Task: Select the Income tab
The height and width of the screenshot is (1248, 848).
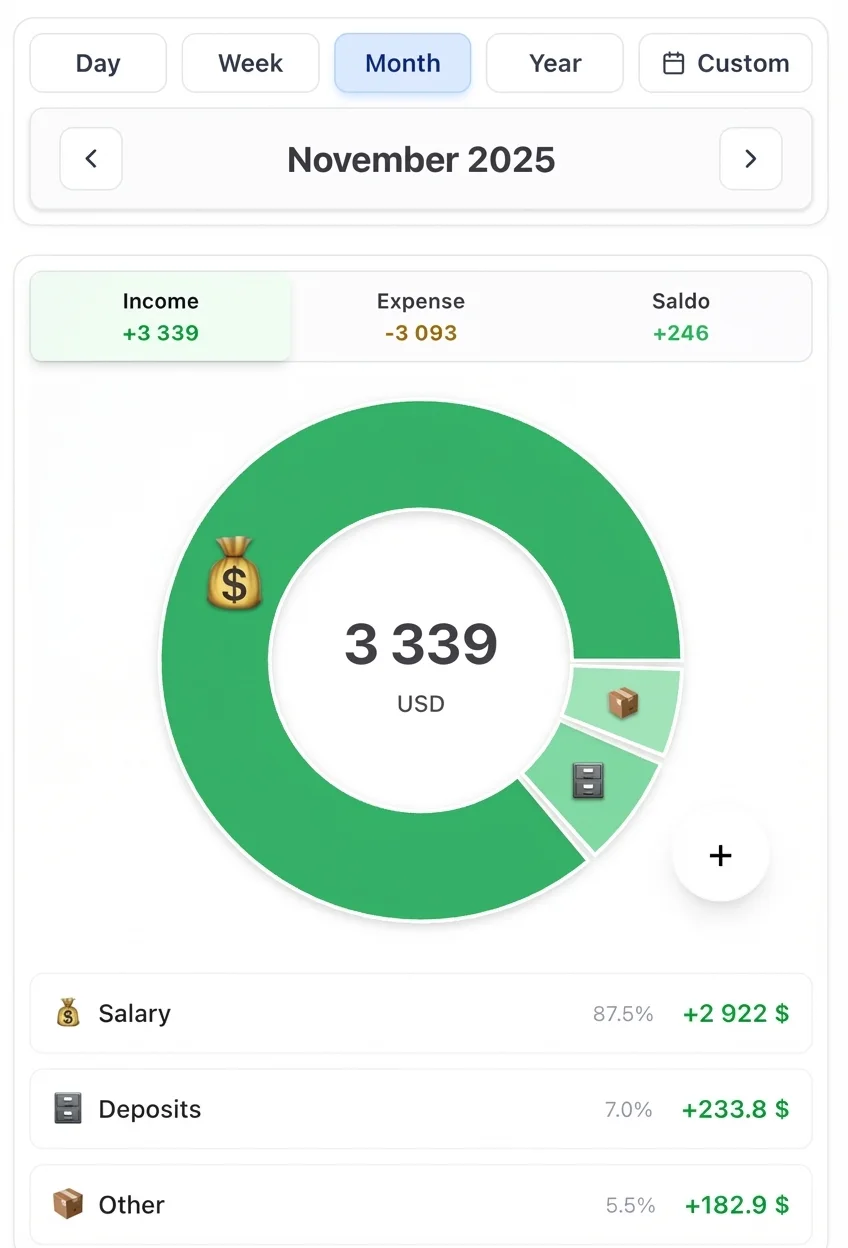Action: click(x=160, y=316)
